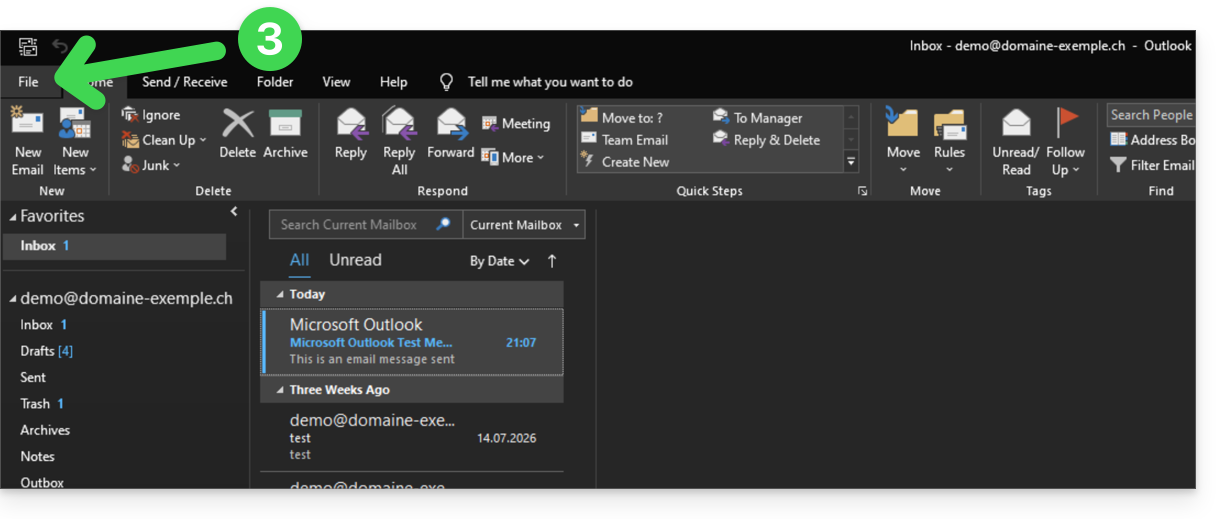Open the Current Mailbox scope dropdown

click(x=524, y=225)
